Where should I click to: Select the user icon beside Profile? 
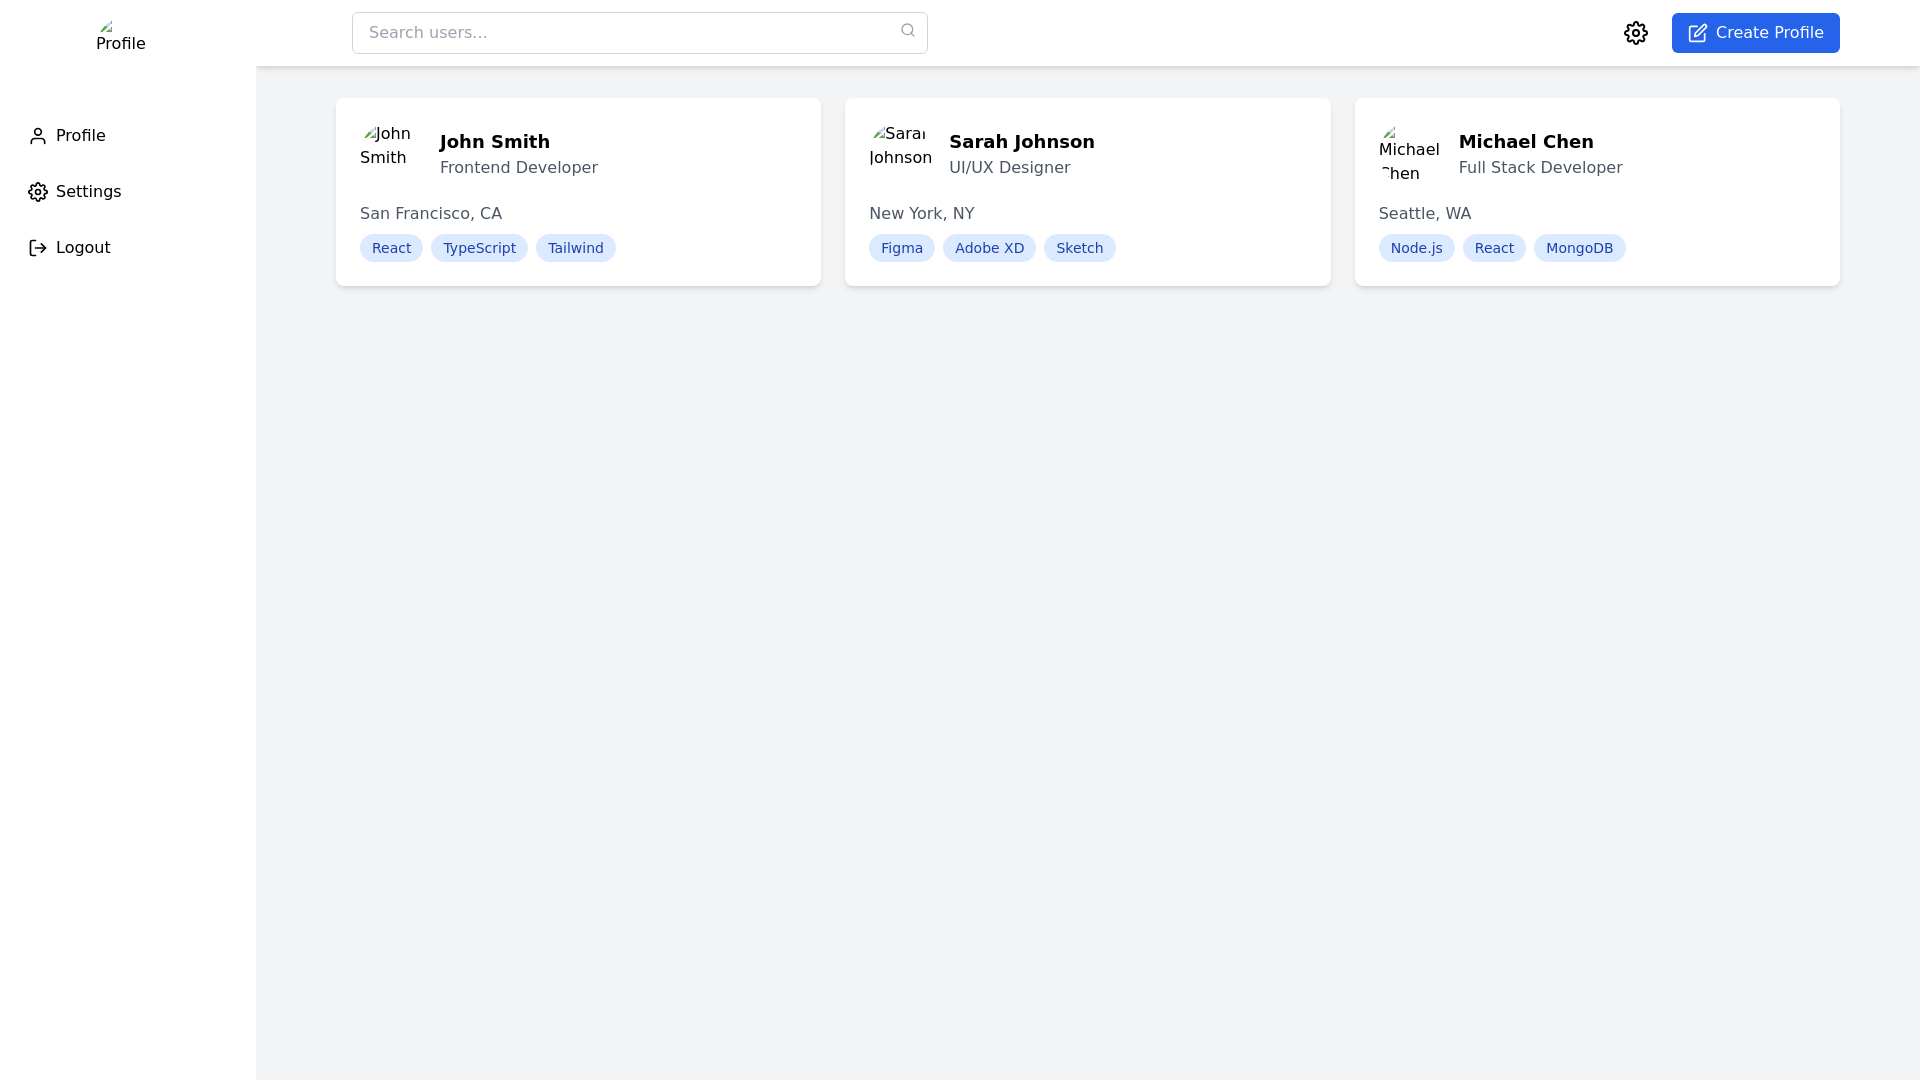tap(38, 136)
